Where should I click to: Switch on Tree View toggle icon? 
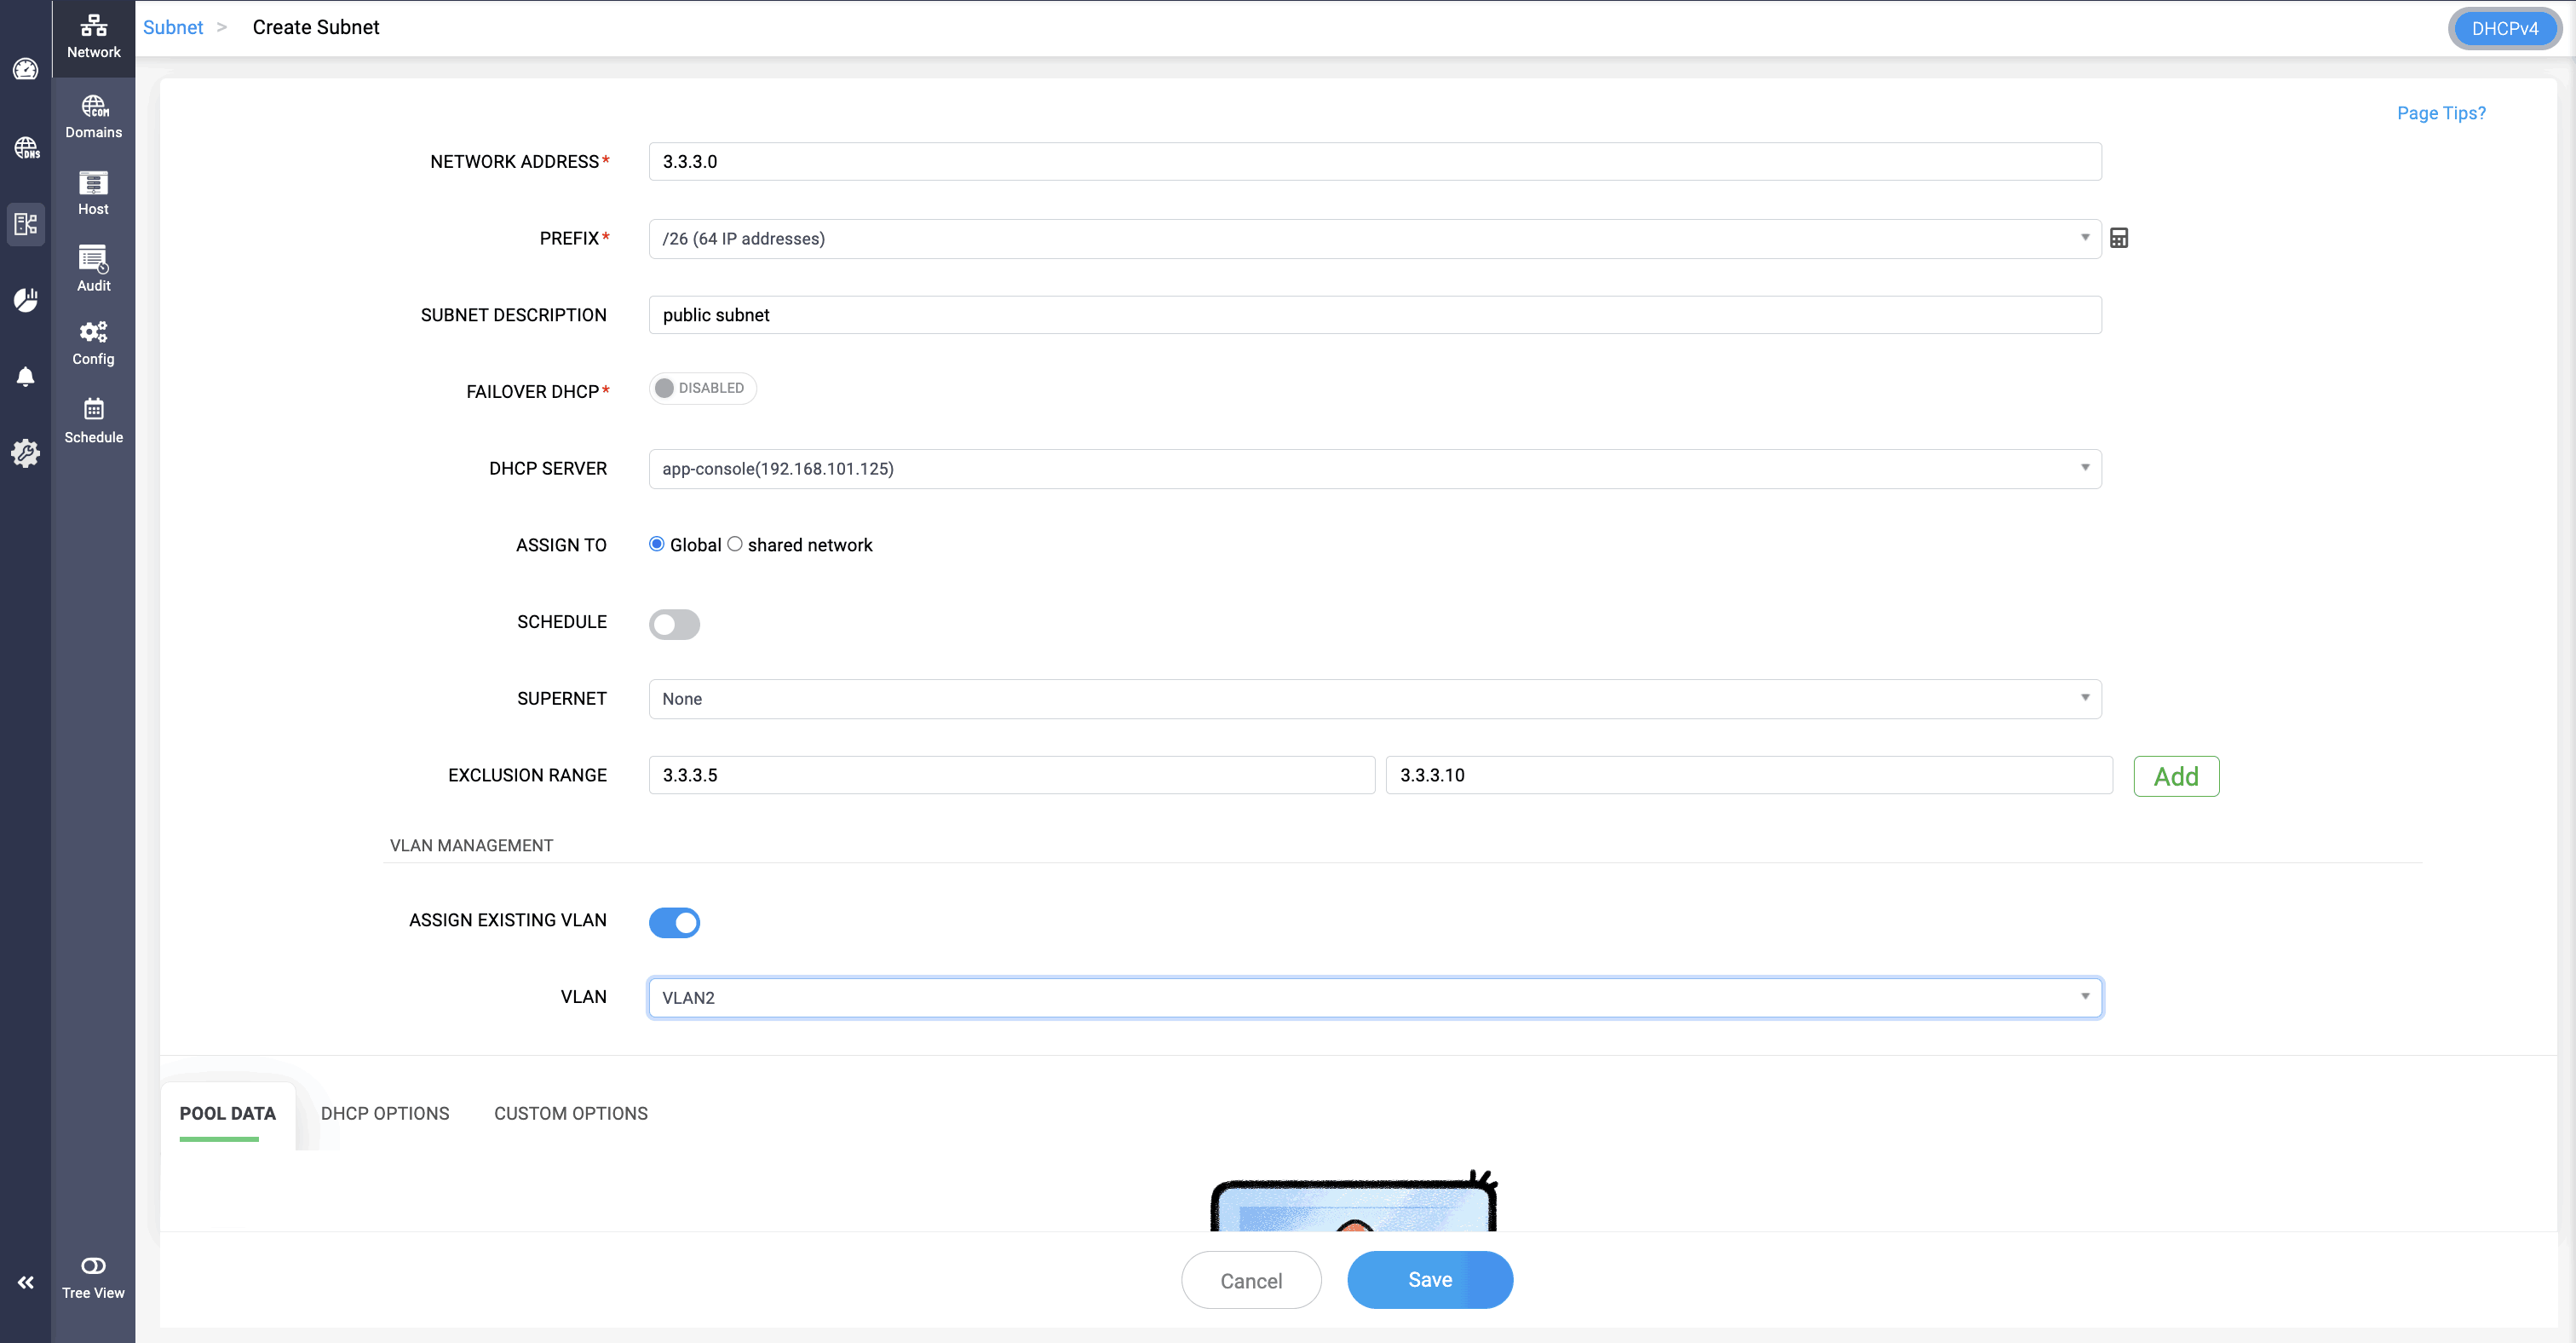[93, 1266]
